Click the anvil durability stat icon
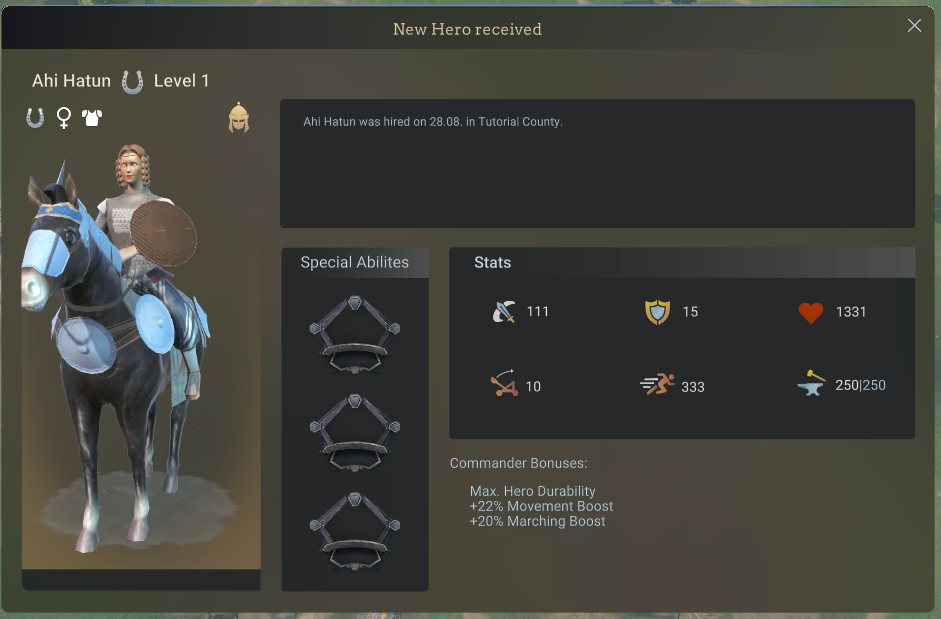941x619 pixels. click(x=811, y=383)
